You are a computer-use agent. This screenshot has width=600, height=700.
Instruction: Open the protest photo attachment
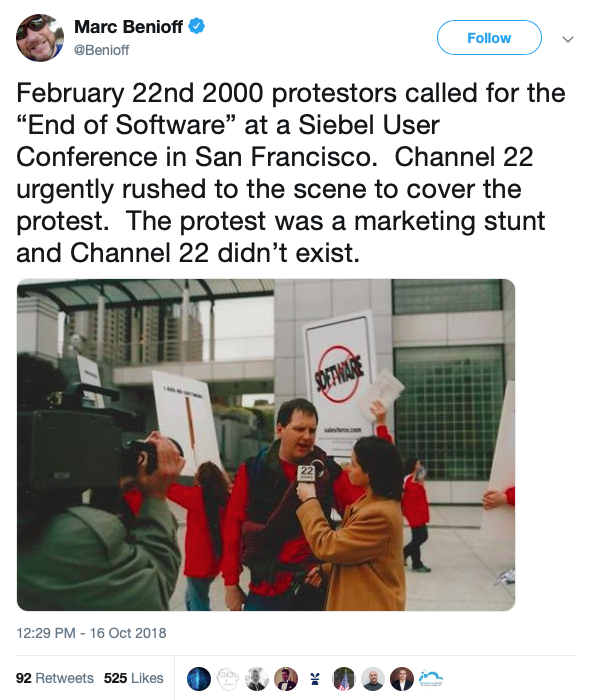(266, 445)
